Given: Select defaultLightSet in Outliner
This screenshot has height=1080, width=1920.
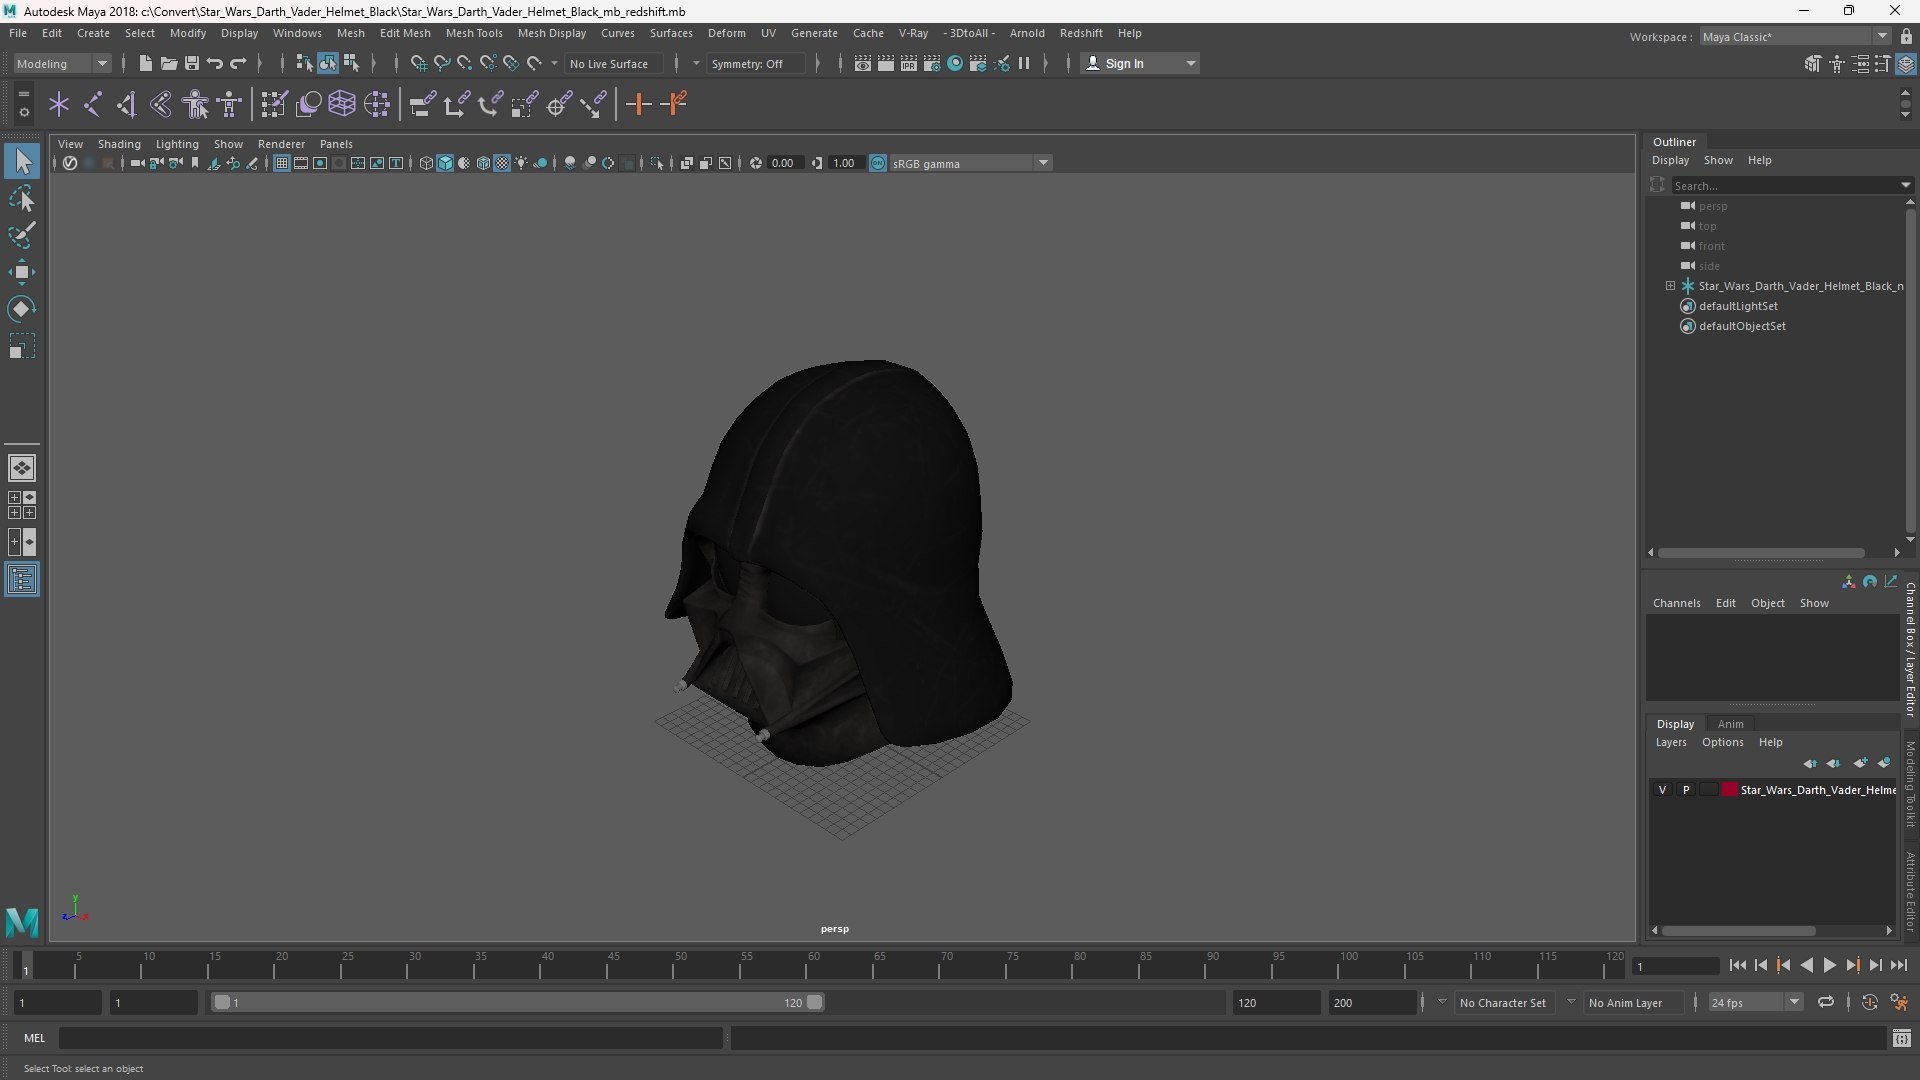Looking at the screenshot, I should coord(1738,306).
